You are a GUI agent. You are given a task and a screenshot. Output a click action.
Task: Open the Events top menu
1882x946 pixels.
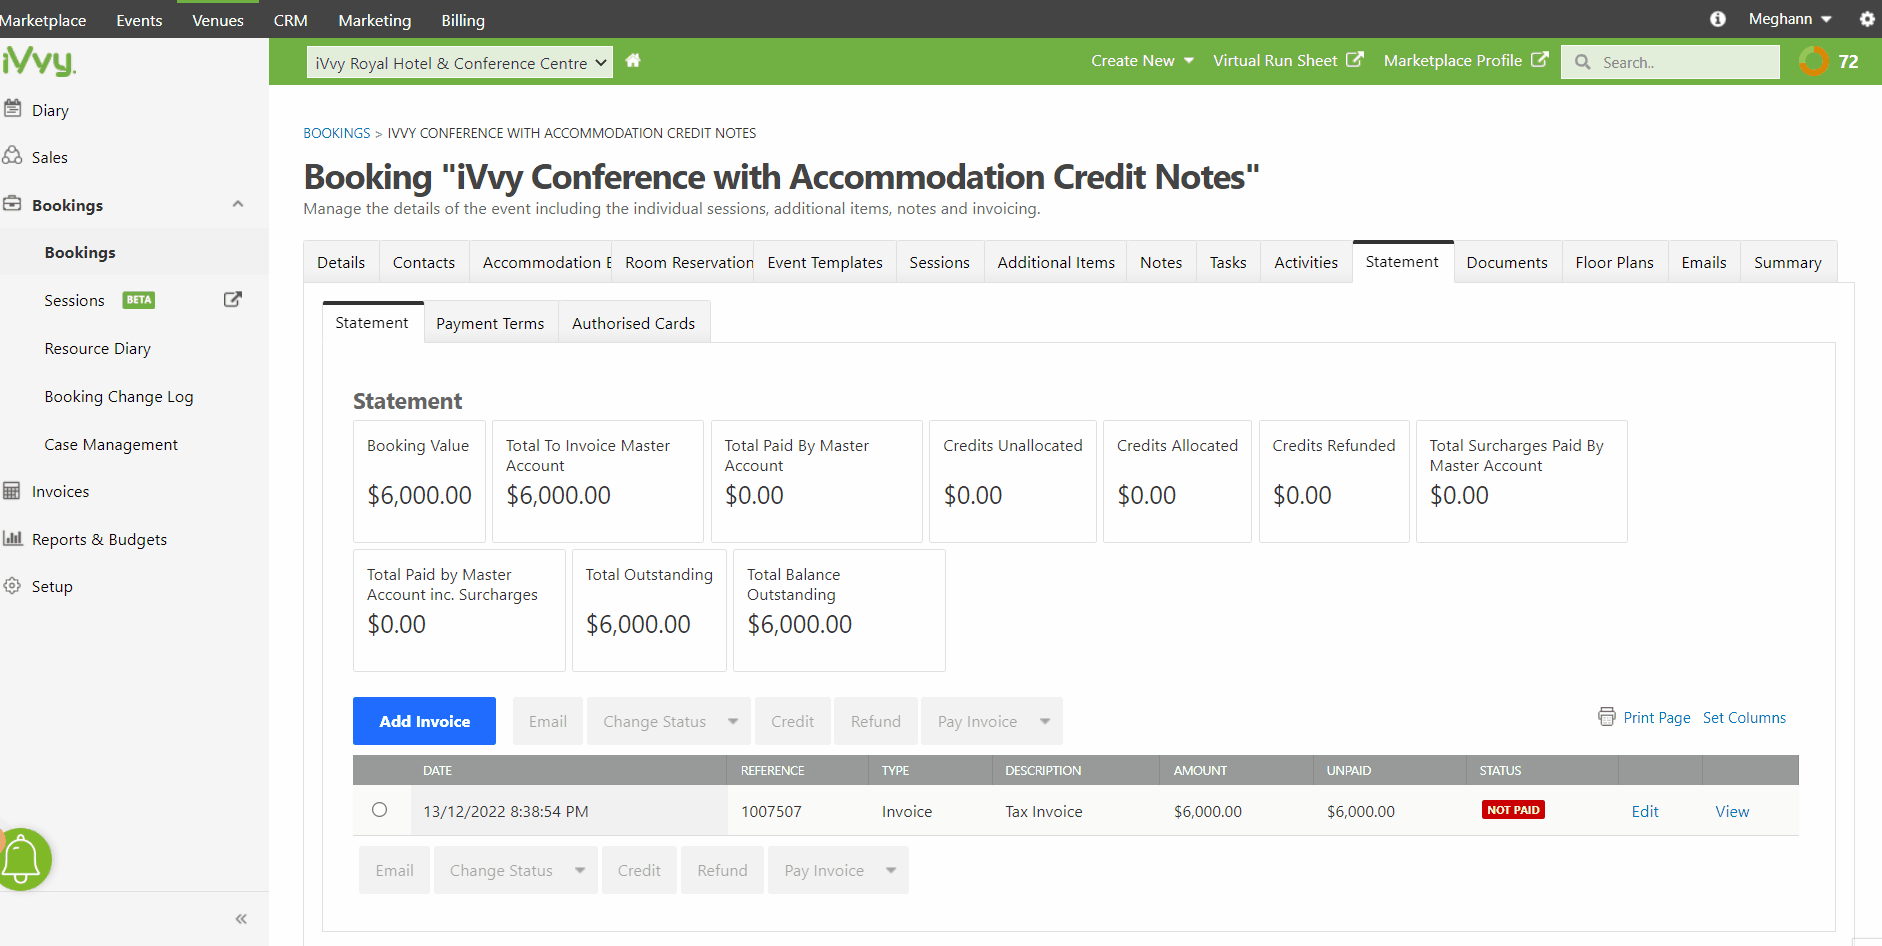pos(139,20)
